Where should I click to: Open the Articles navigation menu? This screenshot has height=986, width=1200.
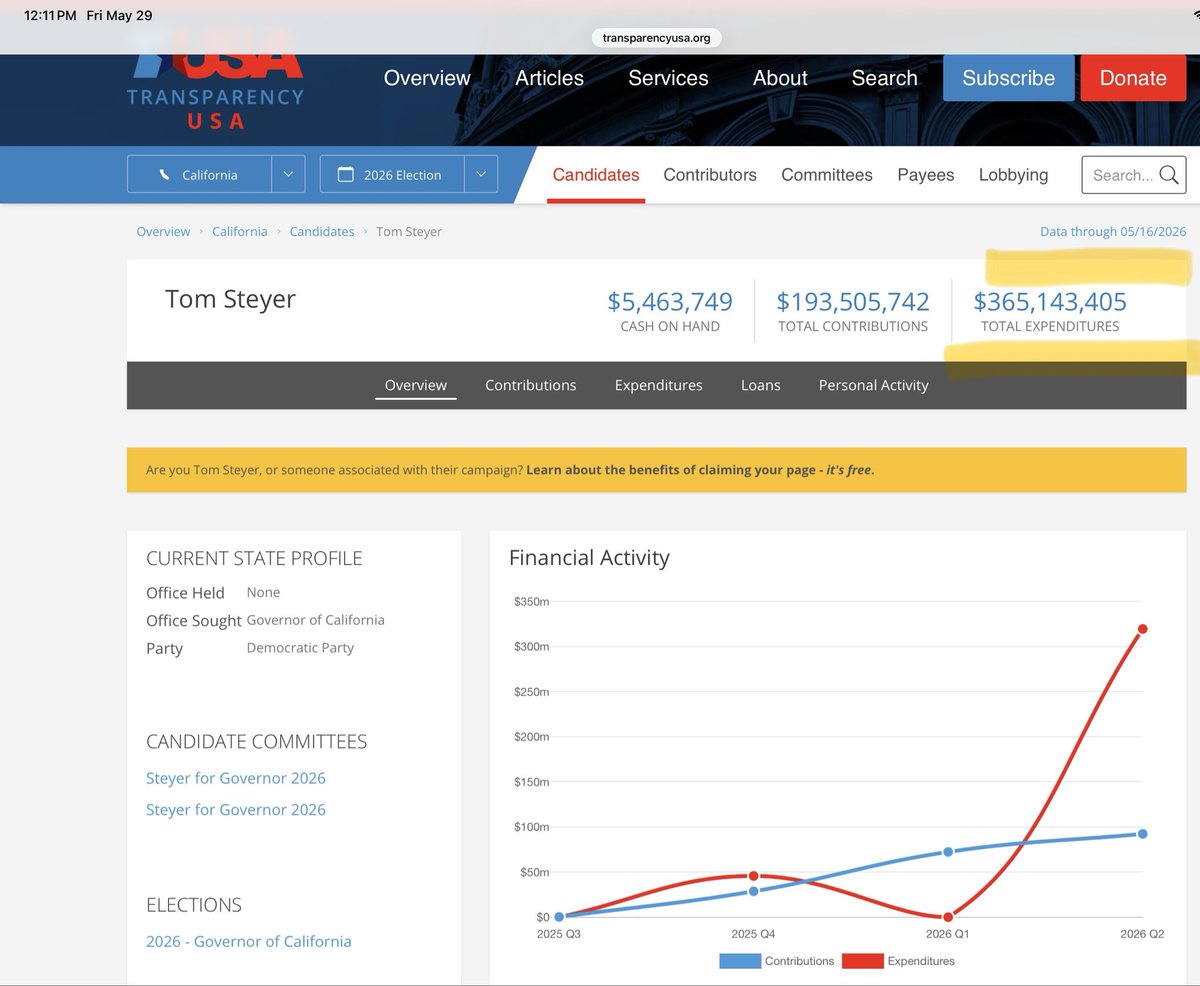point(549,78)
